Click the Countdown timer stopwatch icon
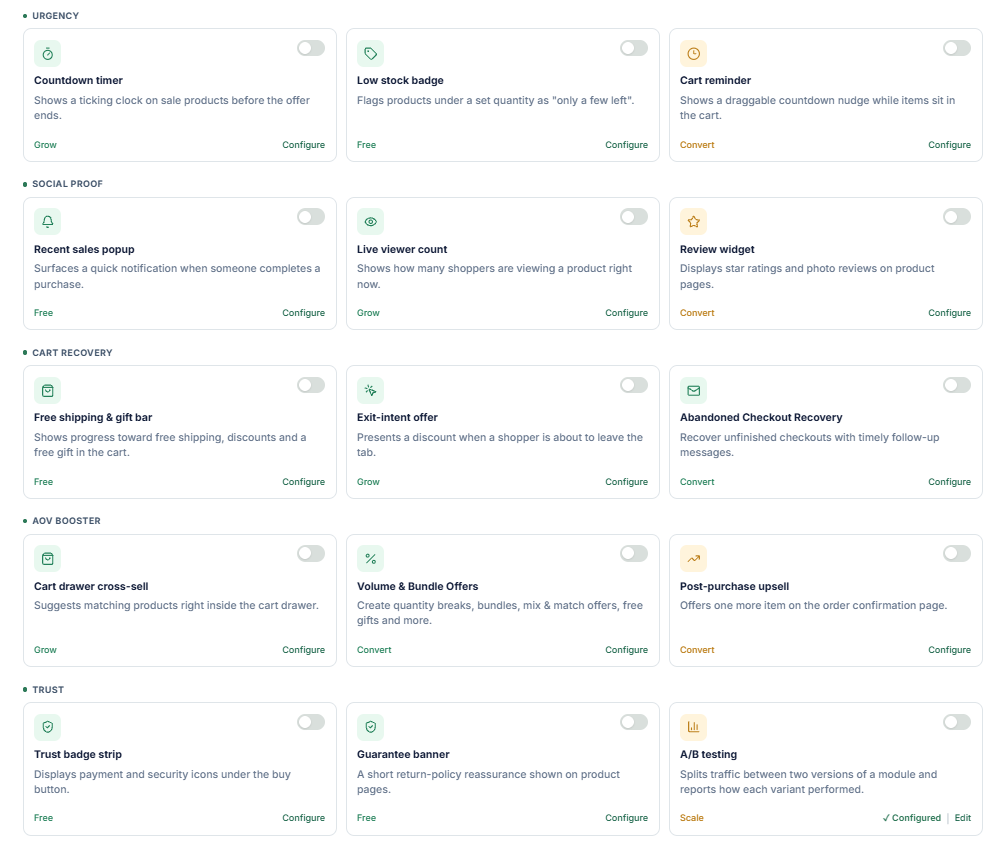The image size is (1008, 855). 48,53
